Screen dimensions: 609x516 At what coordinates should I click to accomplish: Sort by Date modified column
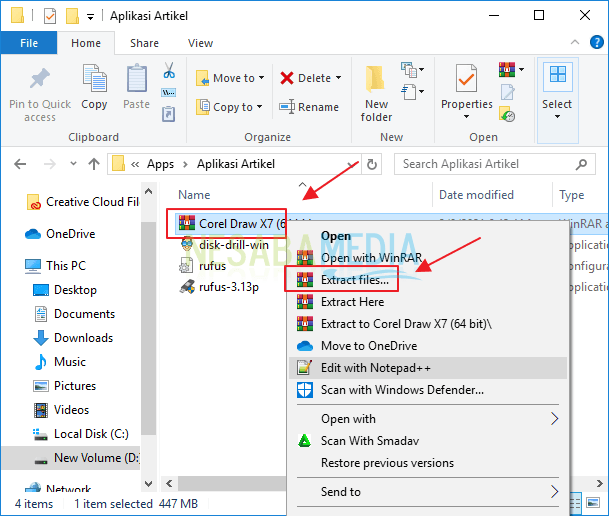[x=476, y=195]
